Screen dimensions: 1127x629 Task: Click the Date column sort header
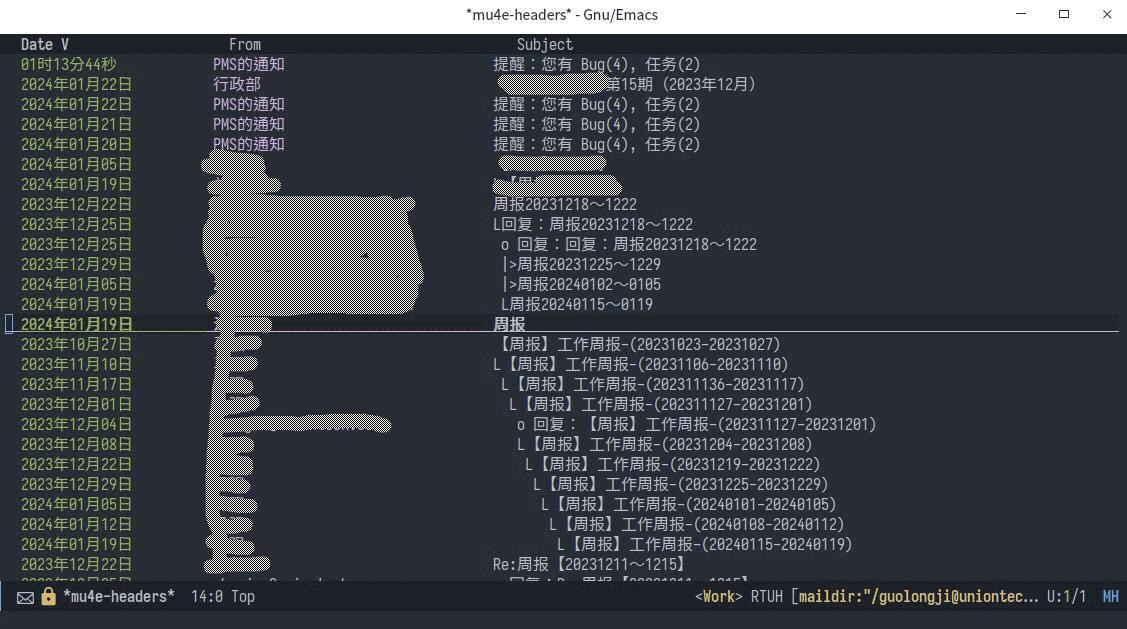[44, 44]
